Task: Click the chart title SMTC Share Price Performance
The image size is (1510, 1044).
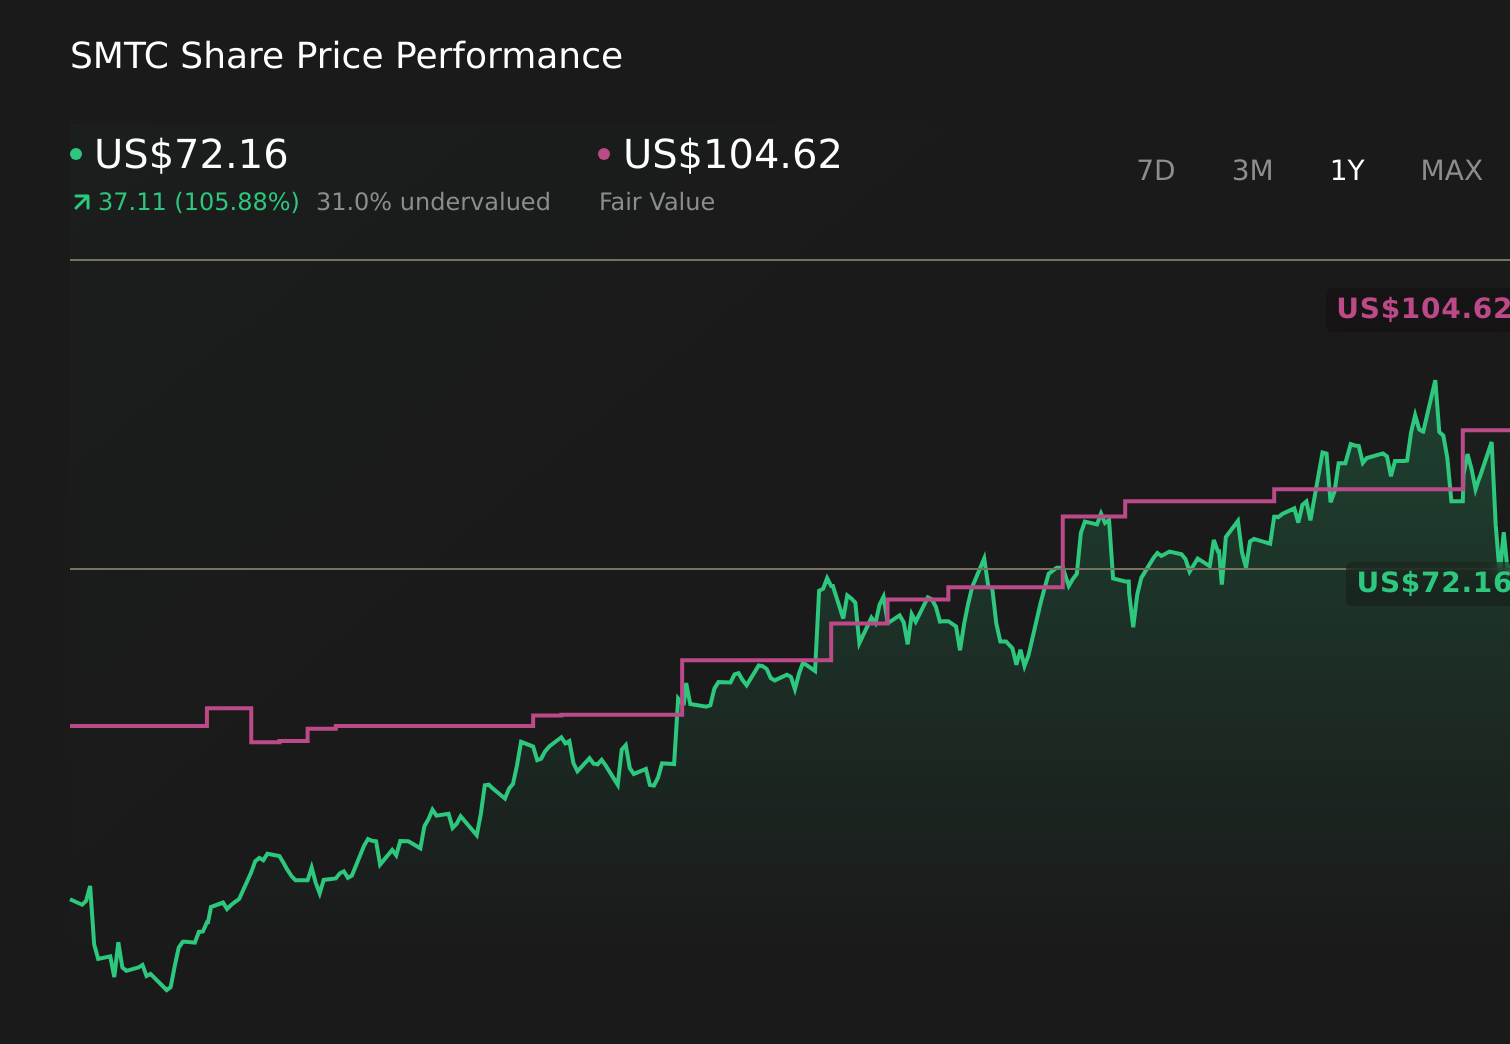Action: tap(346, 56)
